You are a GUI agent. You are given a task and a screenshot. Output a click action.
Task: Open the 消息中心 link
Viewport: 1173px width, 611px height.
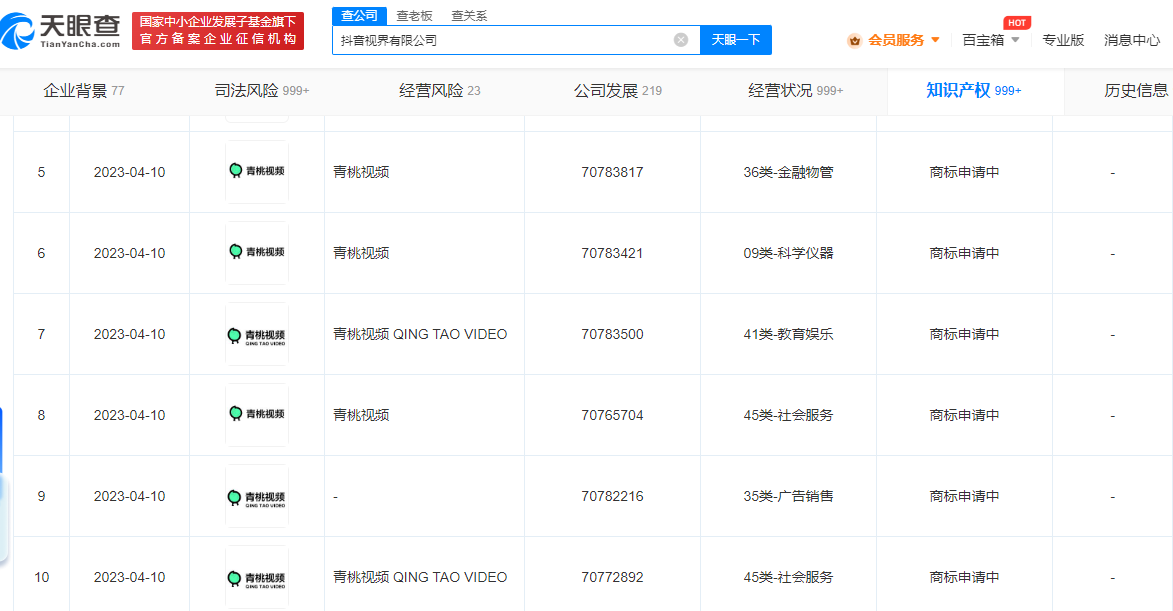coord(1132,40)
